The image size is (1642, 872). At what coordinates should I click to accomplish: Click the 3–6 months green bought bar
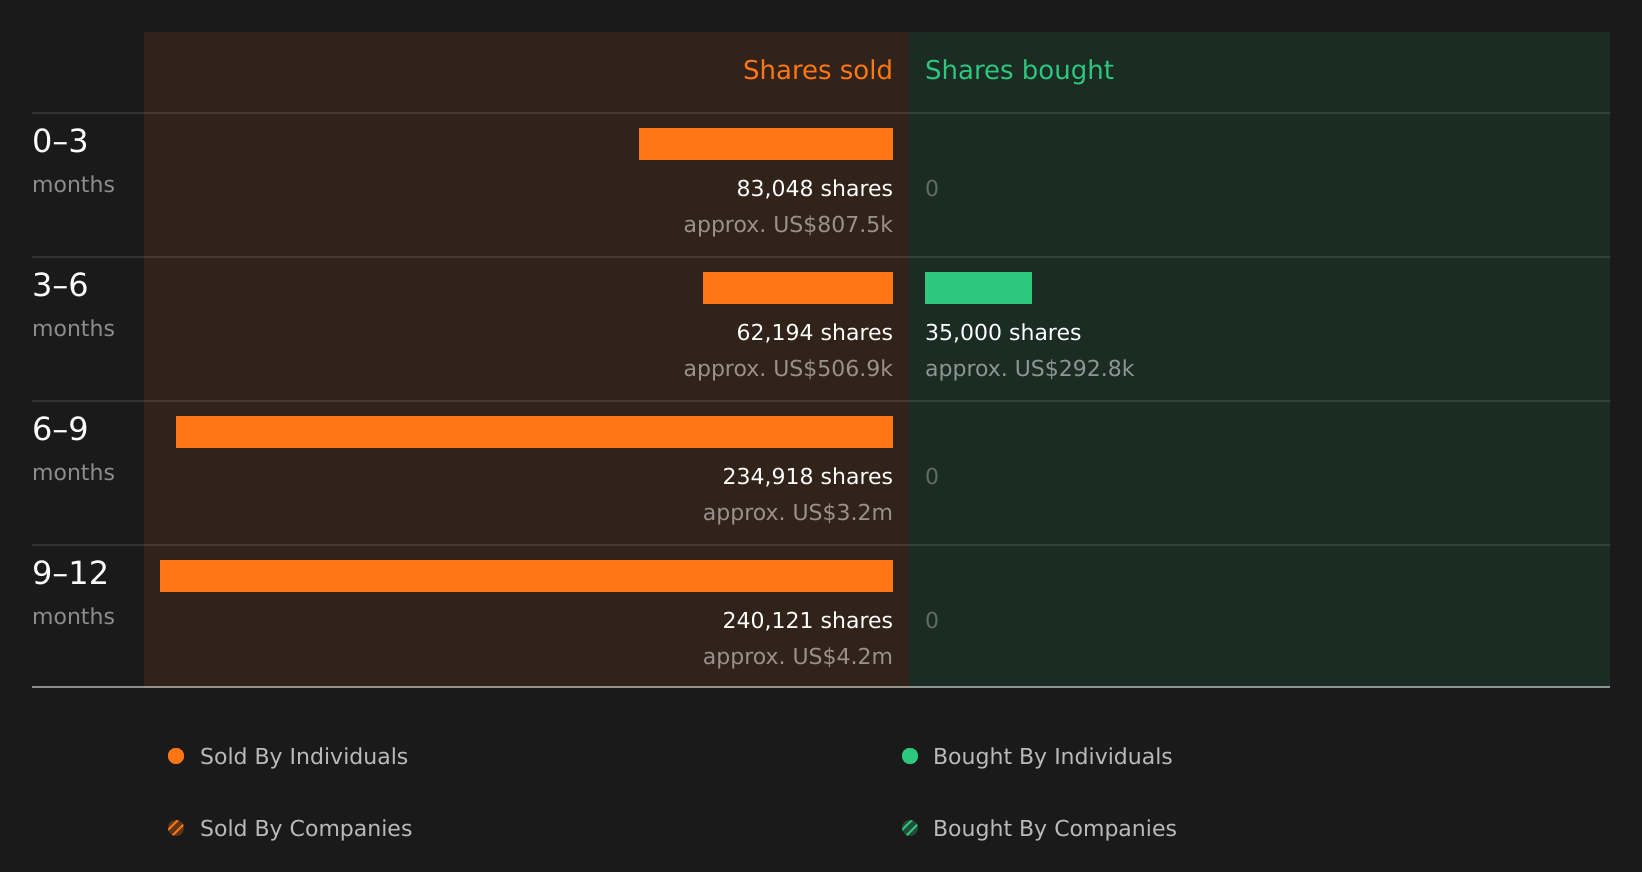[978, 288]
